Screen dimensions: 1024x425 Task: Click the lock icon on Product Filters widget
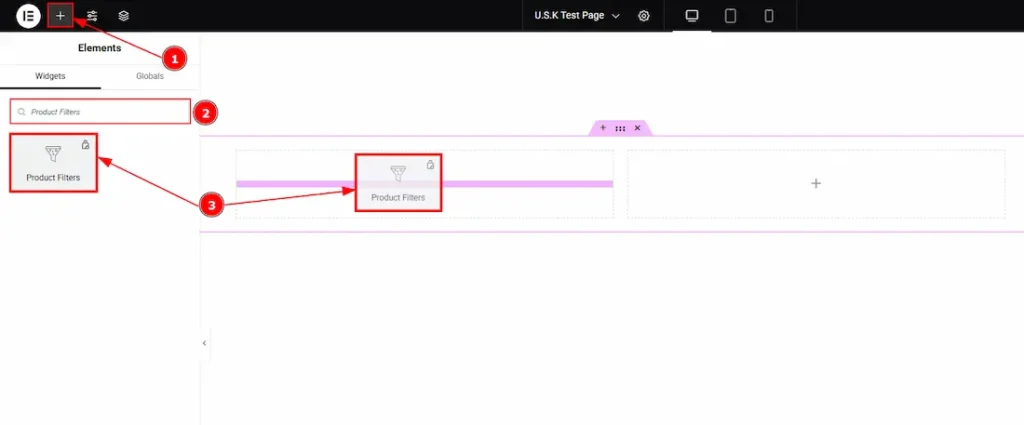click(x=85, y=145)
